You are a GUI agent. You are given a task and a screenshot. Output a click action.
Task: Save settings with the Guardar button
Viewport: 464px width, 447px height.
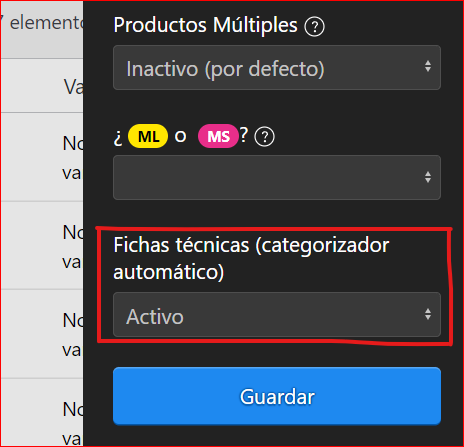point(277,396)
